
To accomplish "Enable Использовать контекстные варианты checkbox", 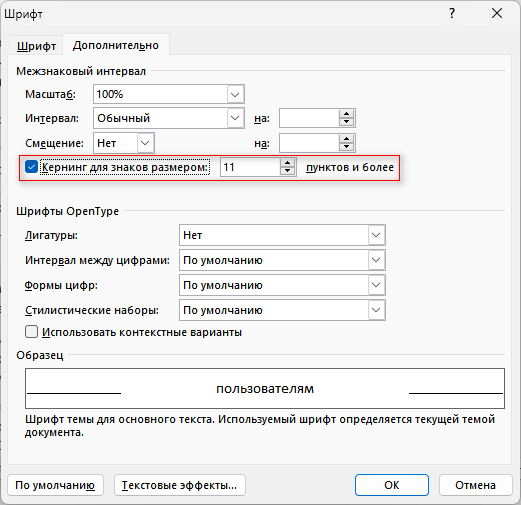I will tap(31, 332).
